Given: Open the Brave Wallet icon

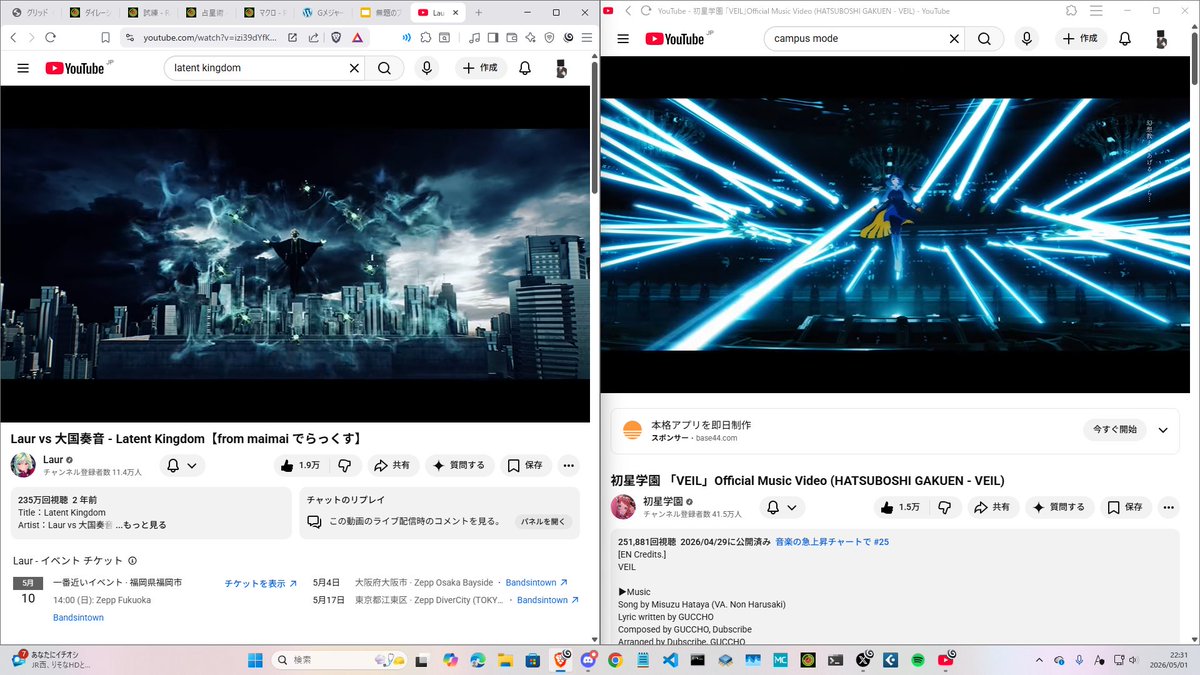Looking at the screenshot, I should [x=512, y=37].
